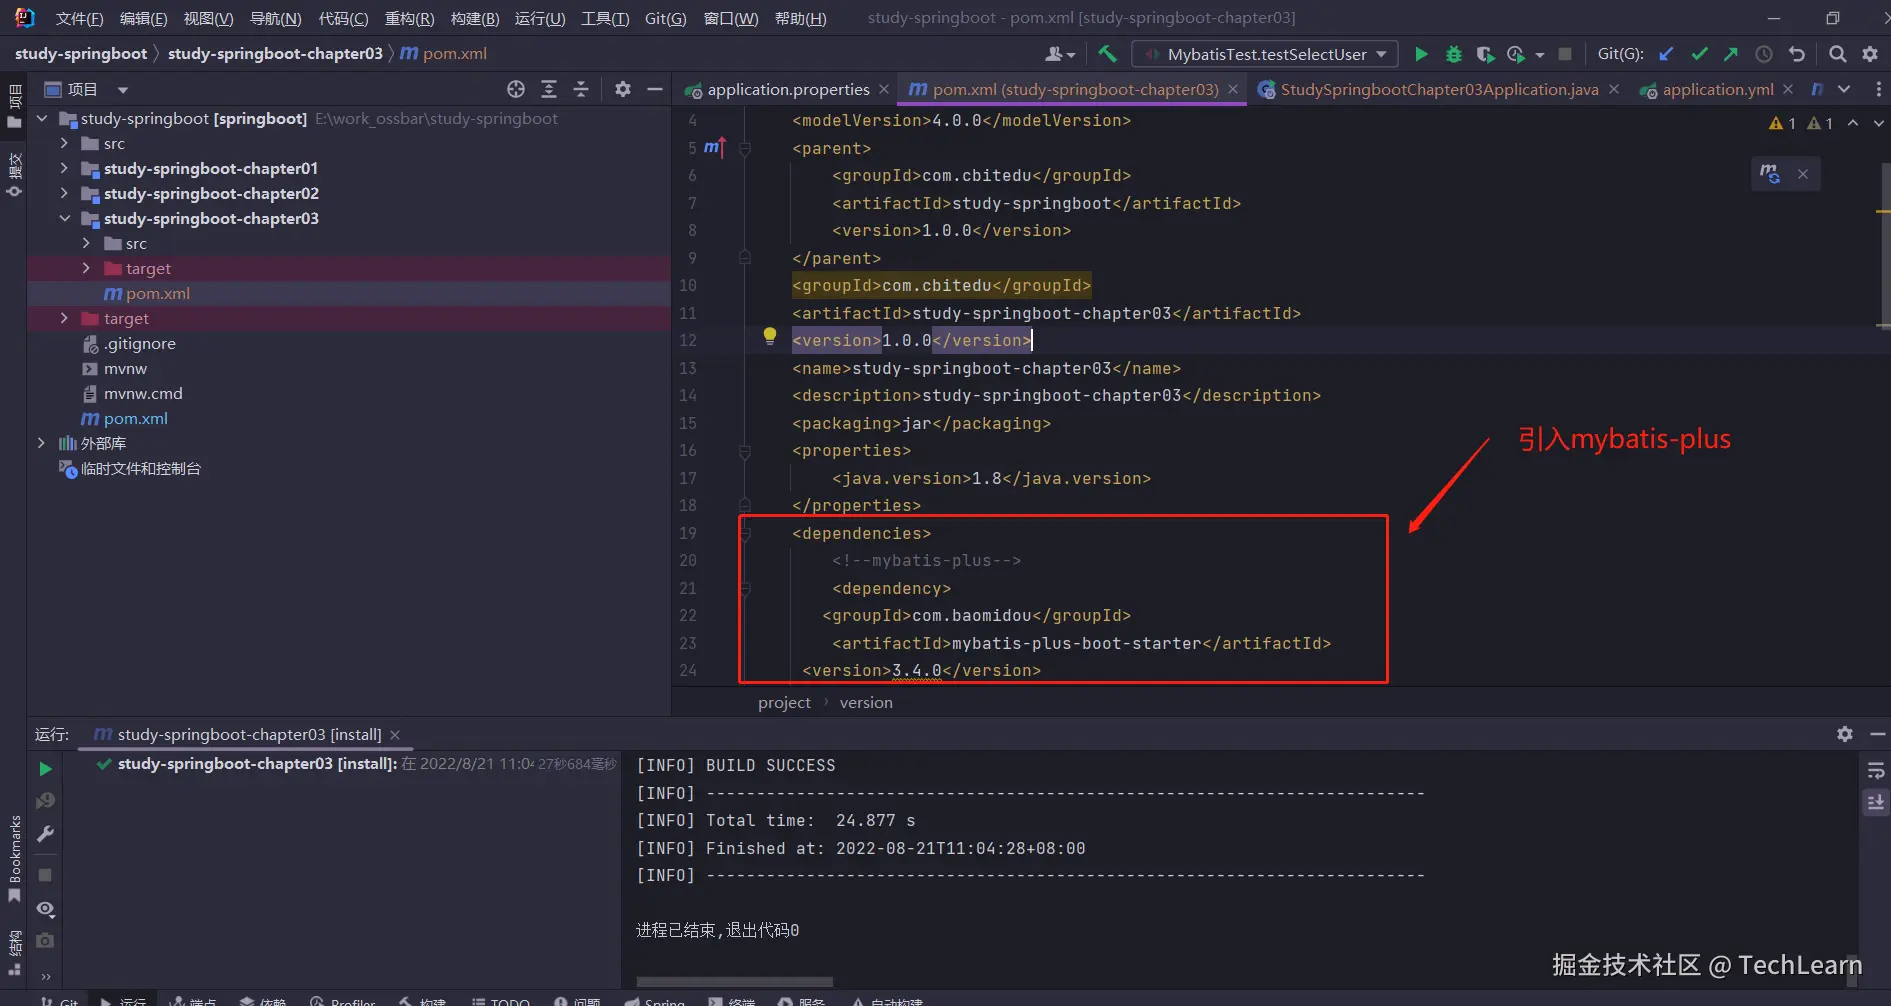Open the 重构(R) menu

click(409, 18)
